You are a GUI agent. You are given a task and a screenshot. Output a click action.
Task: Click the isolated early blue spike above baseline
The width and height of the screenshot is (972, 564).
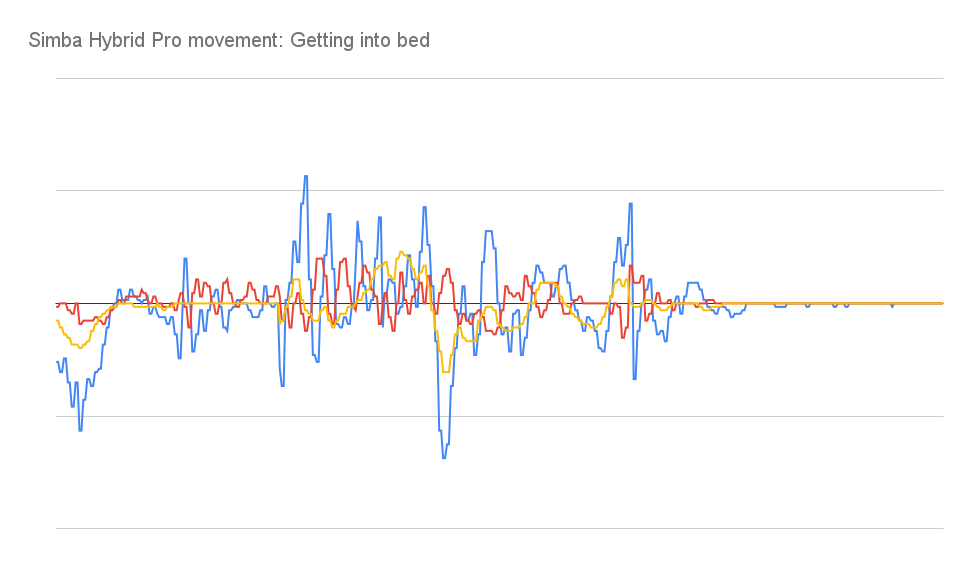[x=185, y=259]
